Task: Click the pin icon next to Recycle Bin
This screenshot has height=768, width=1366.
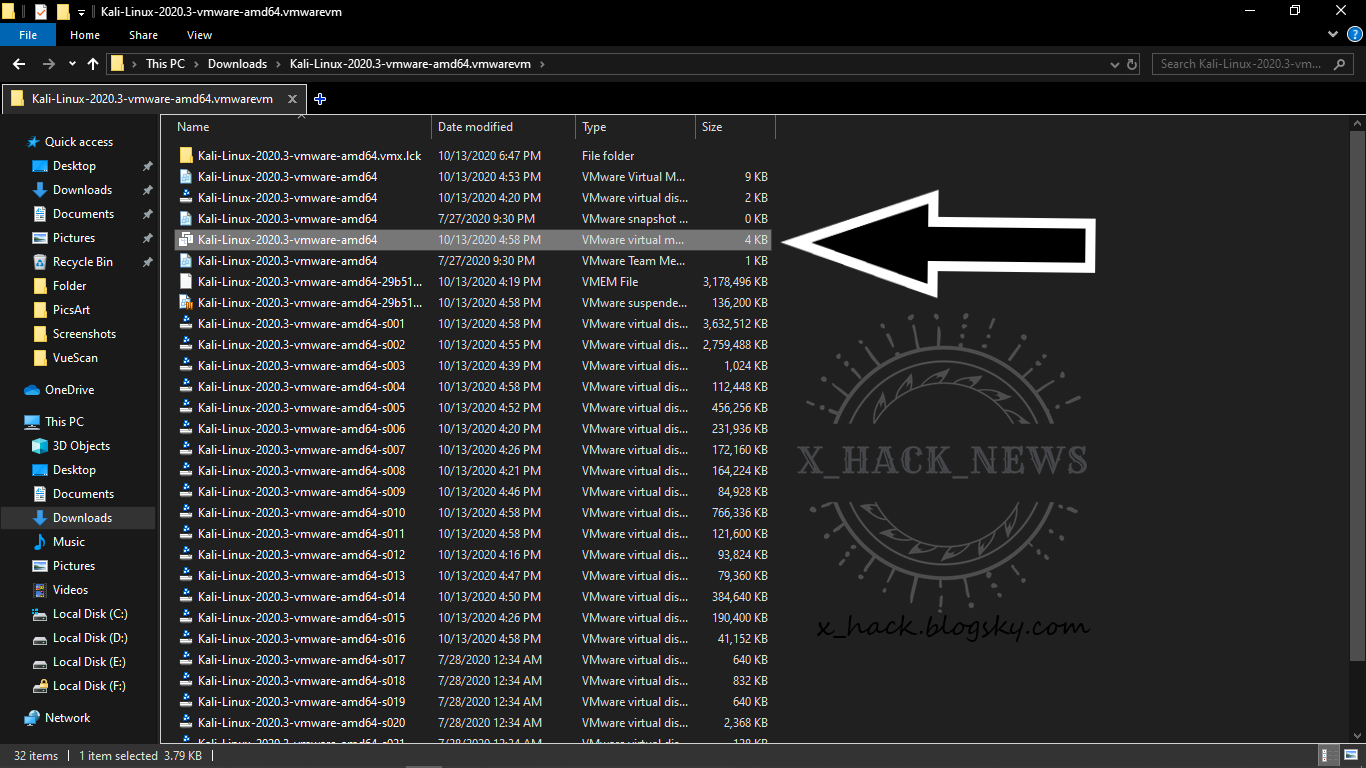Action: coord(148,262)
